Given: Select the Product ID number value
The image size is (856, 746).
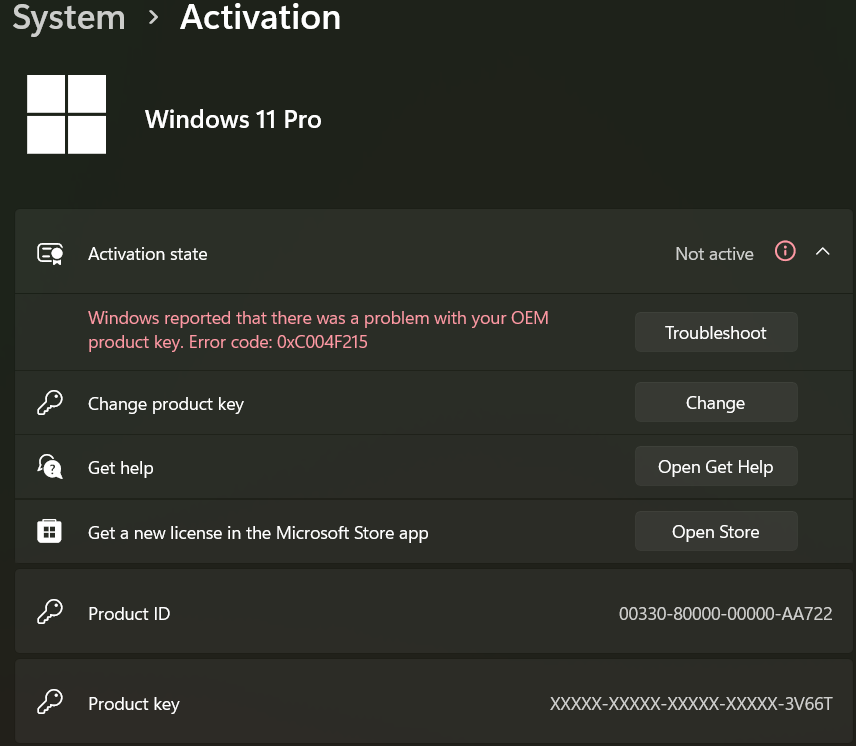Looking at the screenshot, I should [x=725, y=614].
